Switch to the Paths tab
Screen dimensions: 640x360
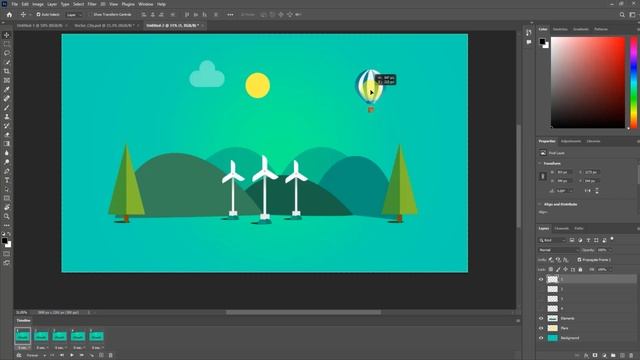579,229
